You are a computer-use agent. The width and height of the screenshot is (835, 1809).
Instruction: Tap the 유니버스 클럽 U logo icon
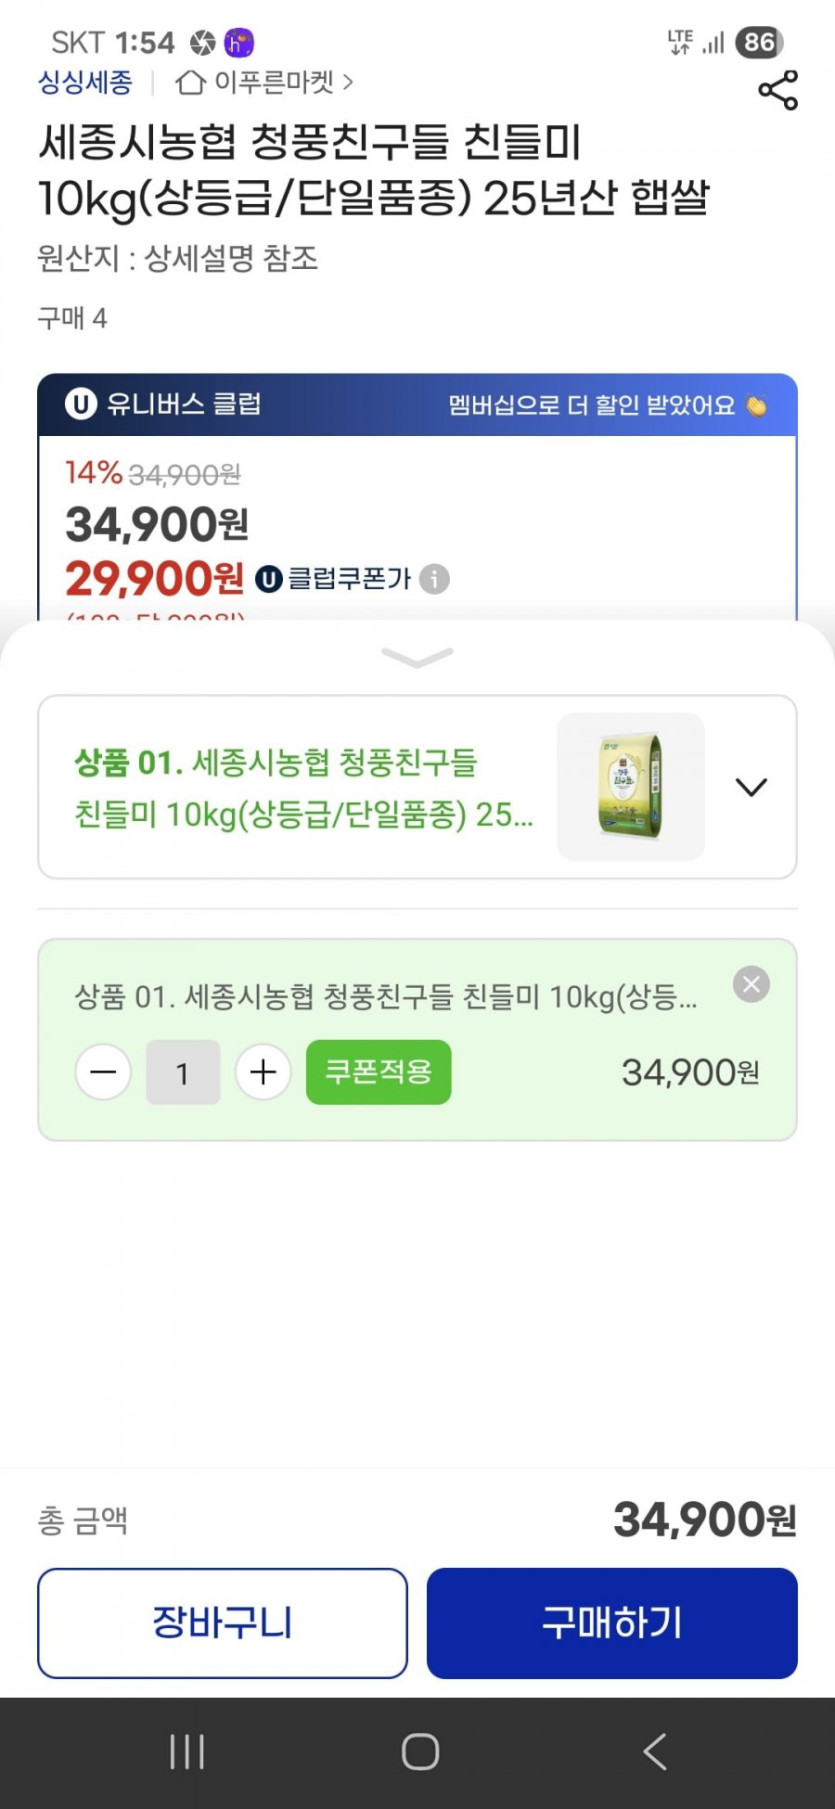(x=80, y=404)
